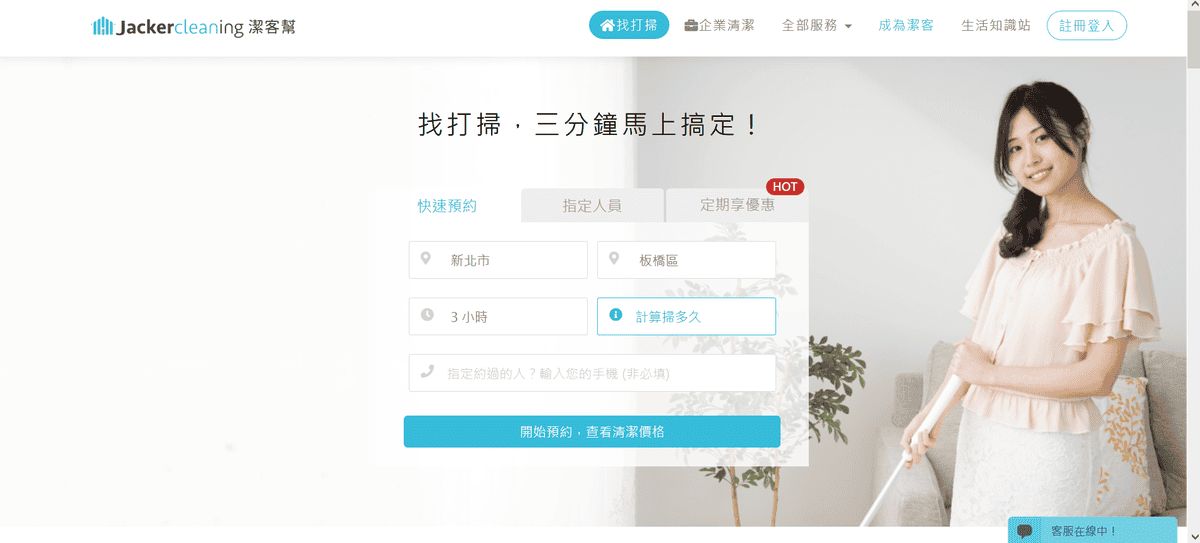
Task: Click the phone icon in mobile number field
Action: coord(427,372)
